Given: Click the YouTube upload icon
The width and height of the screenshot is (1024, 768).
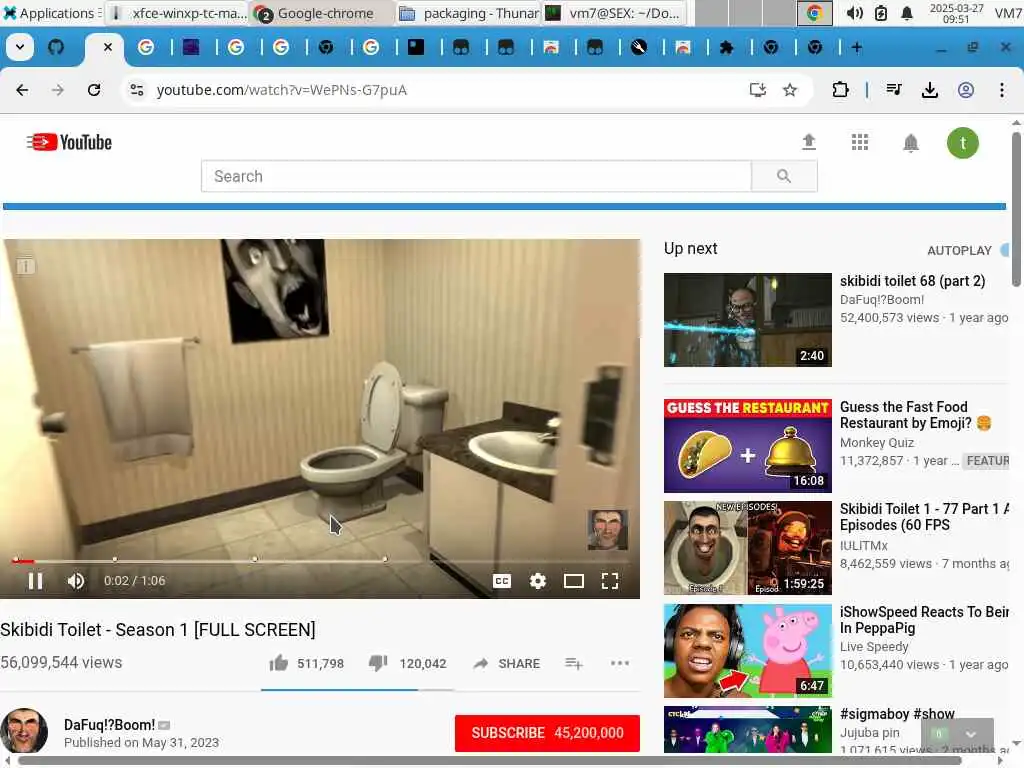Looking at the screenshot, I should [x=808, y=142].
